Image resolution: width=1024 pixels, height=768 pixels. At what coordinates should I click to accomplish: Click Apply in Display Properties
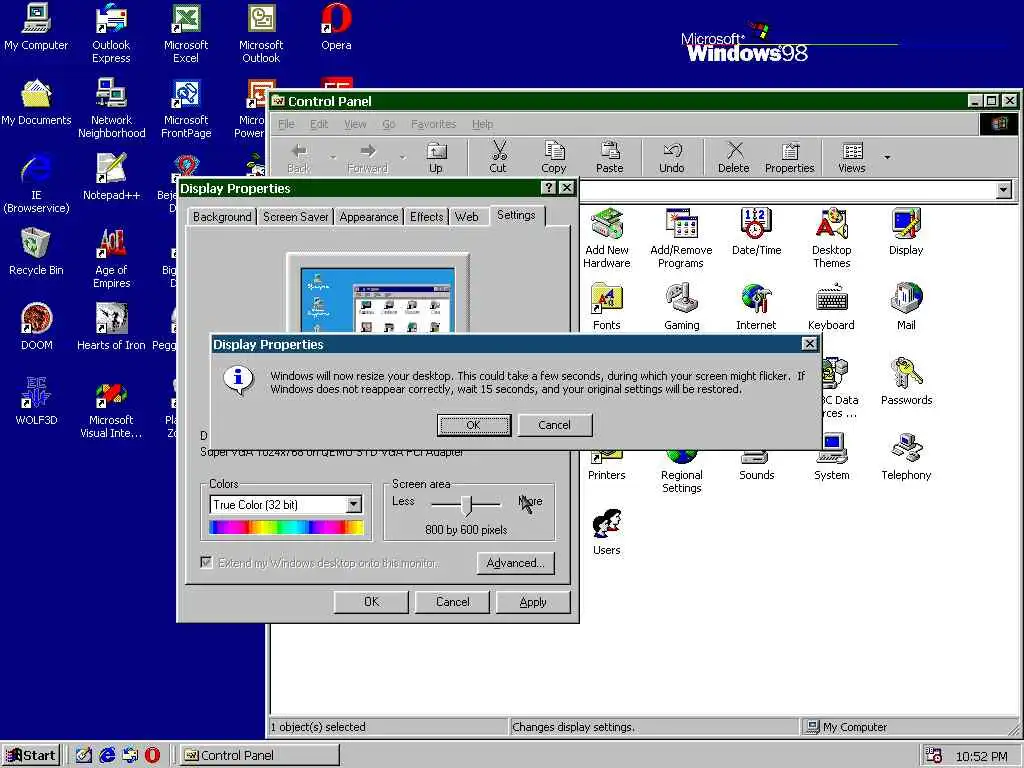coord(533,602)
